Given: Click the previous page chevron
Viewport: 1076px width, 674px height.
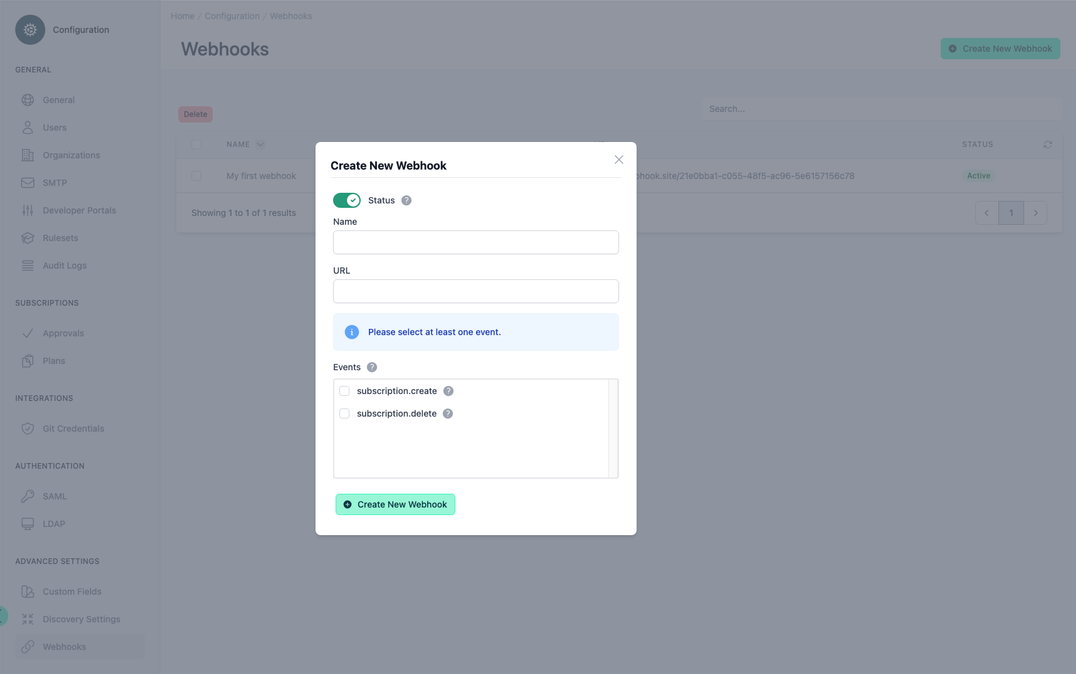Looking at the screenshot, I should [x=986, y=212].
